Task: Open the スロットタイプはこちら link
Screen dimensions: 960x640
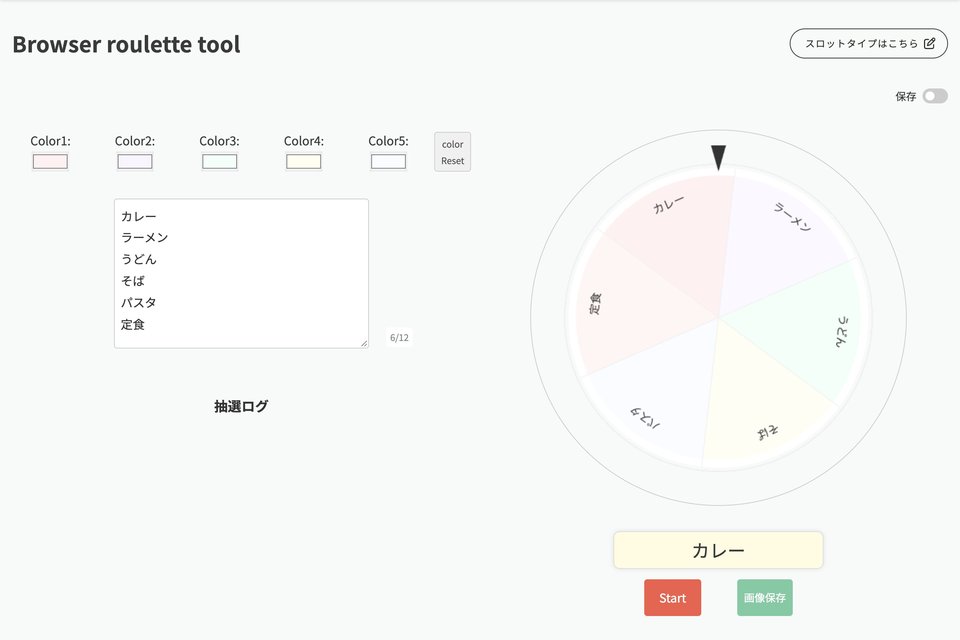Action: click(x=868, y=43)
